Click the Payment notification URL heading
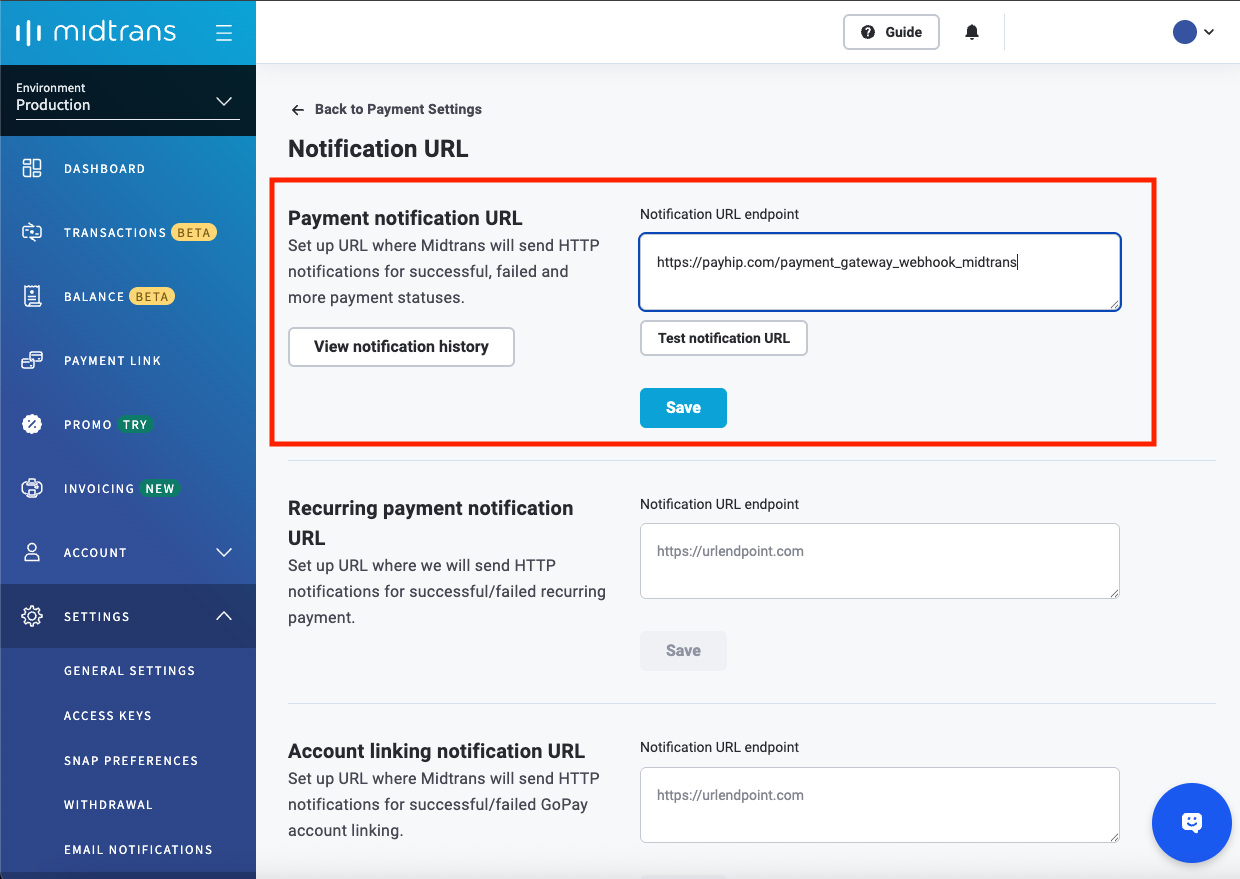Image resolution: width=1240 pixels, height=879 pixels. pyautogui.click(x=405, y=218)
